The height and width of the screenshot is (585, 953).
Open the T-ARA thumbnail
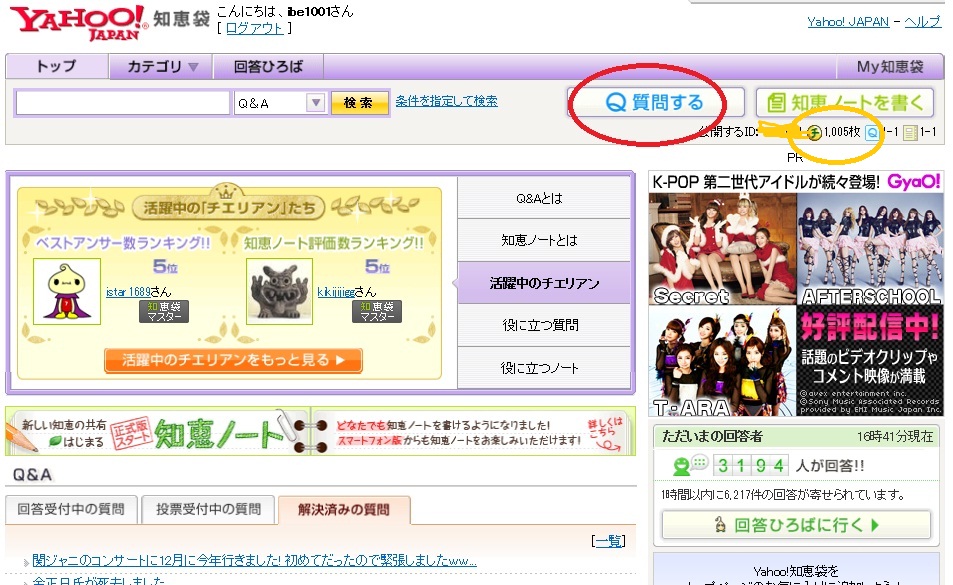[723, 361]
